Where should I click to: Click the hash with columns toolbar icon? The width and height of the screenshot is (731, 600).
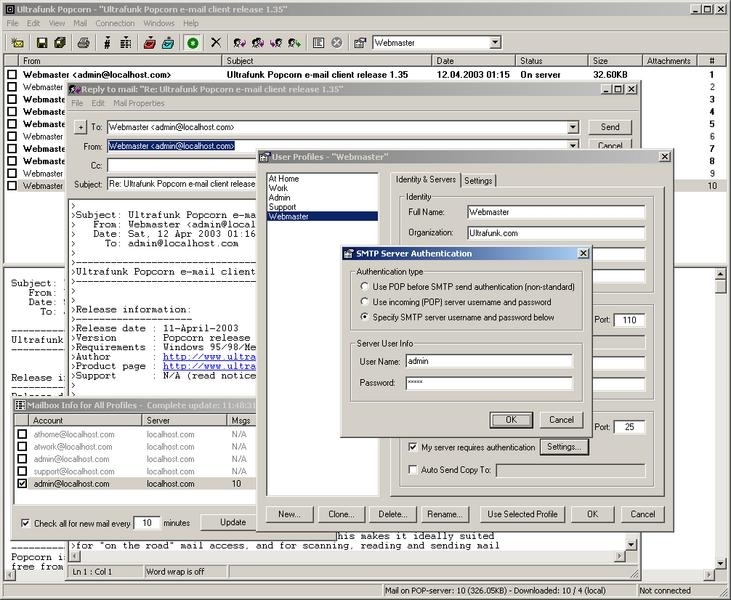125,43
